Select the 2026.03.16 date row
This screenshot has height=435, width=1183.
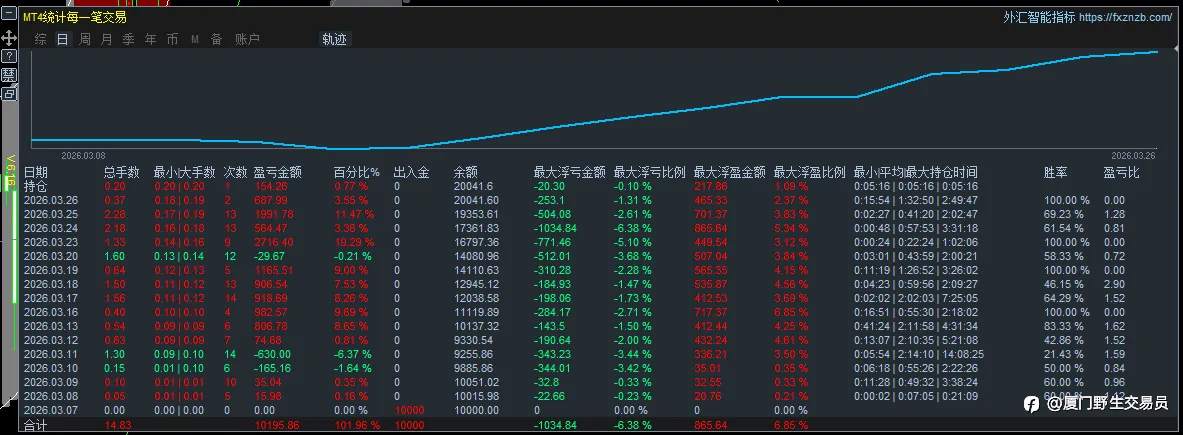tap(51, 312)
